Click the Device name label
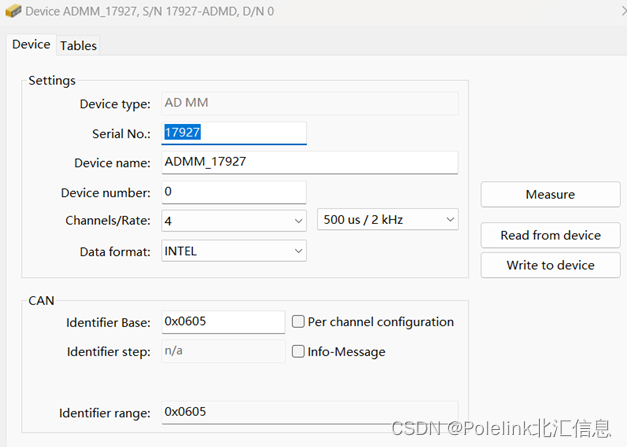This screenshot has height=447, width=627. (x=112, y=163)
